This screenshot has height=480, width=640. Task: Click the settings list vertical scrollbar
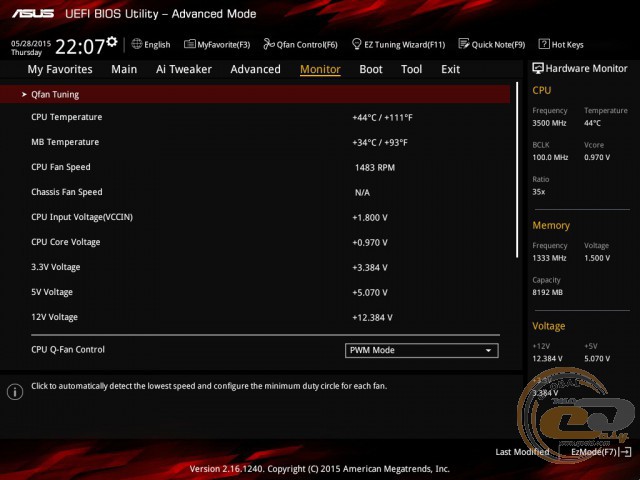pyautogui.click(x=517, y=169)
